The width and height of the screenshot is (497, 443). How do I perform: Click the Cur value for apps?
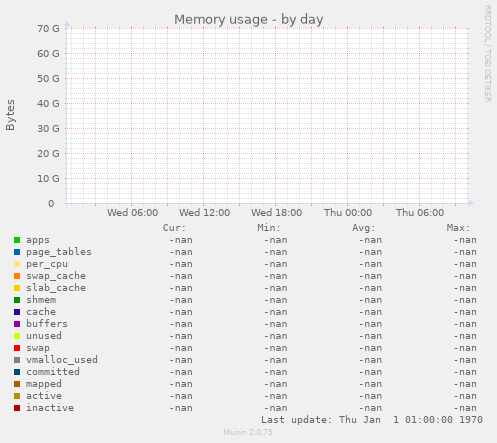pos(181,240)
